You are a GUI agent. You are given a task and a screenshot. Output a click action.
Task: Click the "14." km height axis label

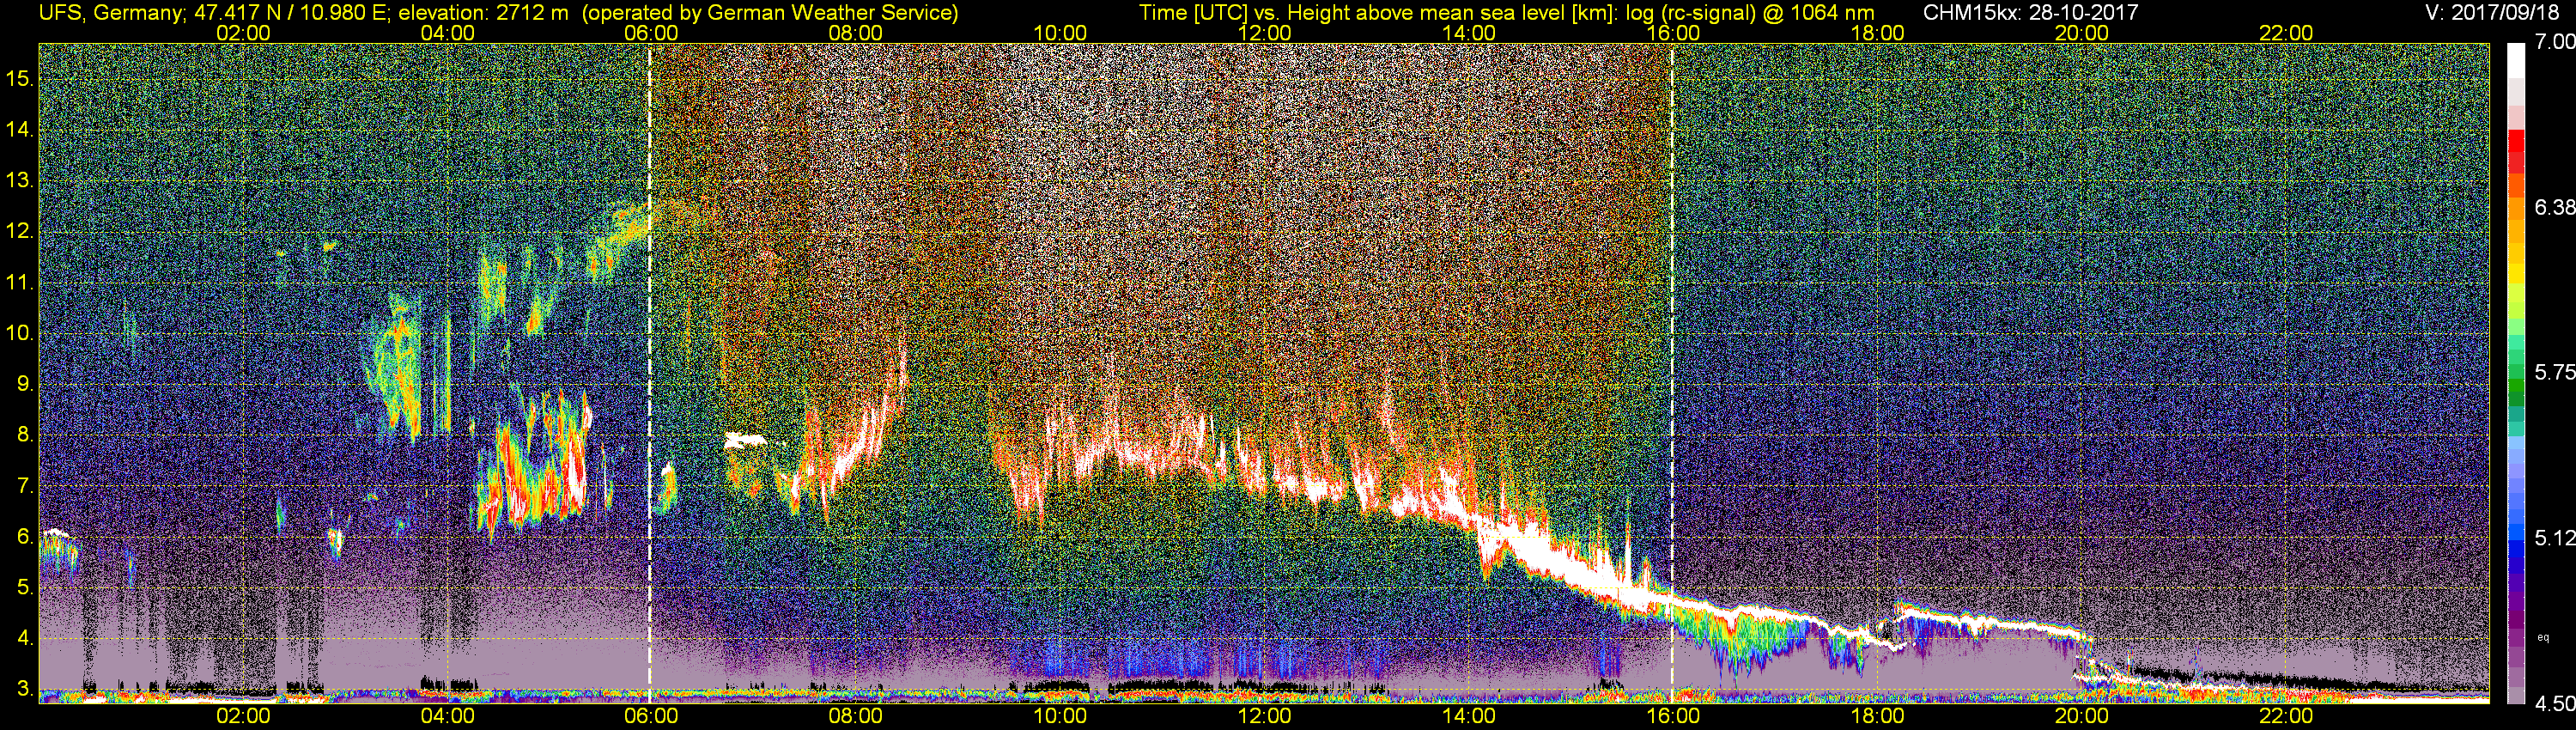click(x=19, y=130)
